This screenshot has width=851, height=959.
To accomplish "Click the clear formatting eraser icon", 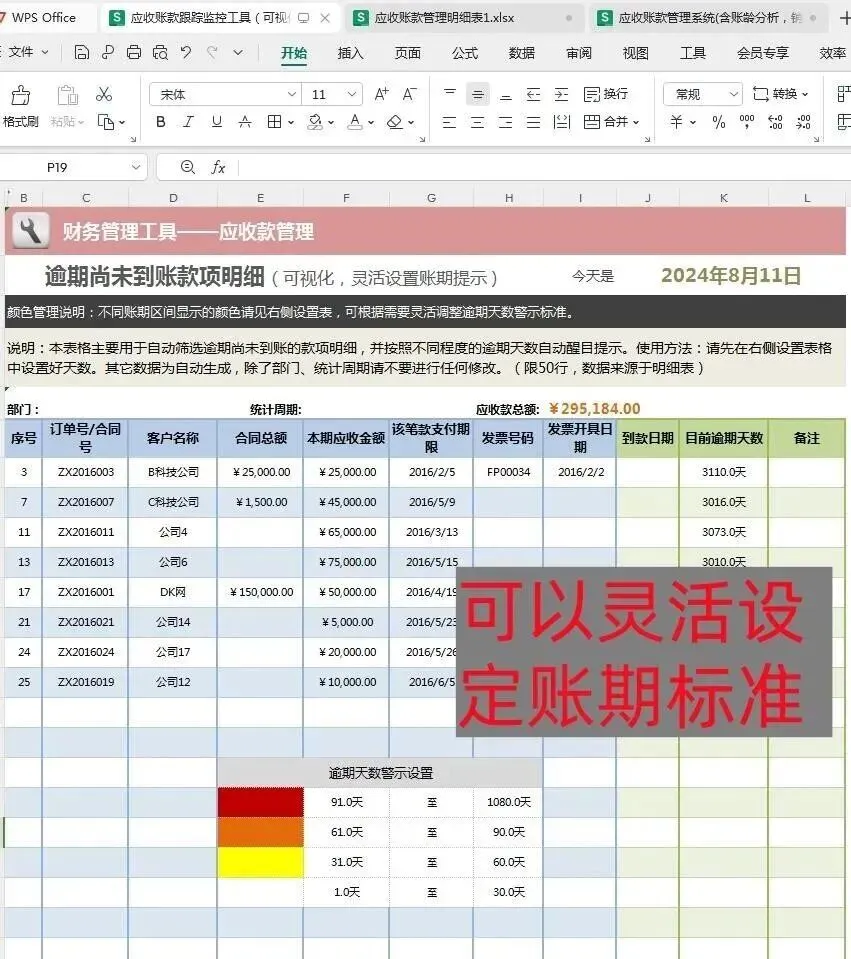I will click(x=395, y=122).
